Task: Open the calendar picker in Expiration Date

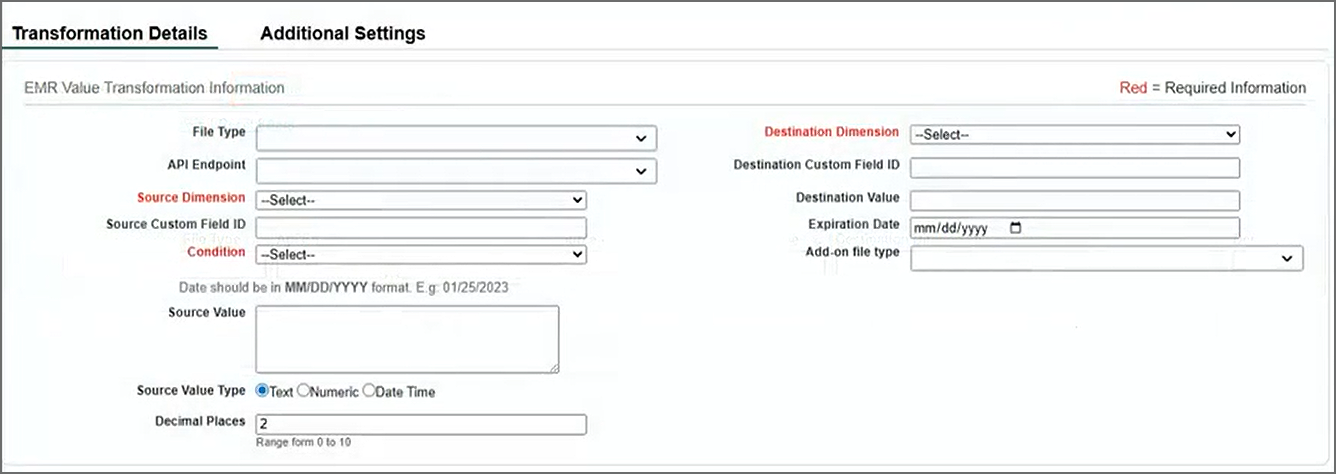Action: 1016,228
